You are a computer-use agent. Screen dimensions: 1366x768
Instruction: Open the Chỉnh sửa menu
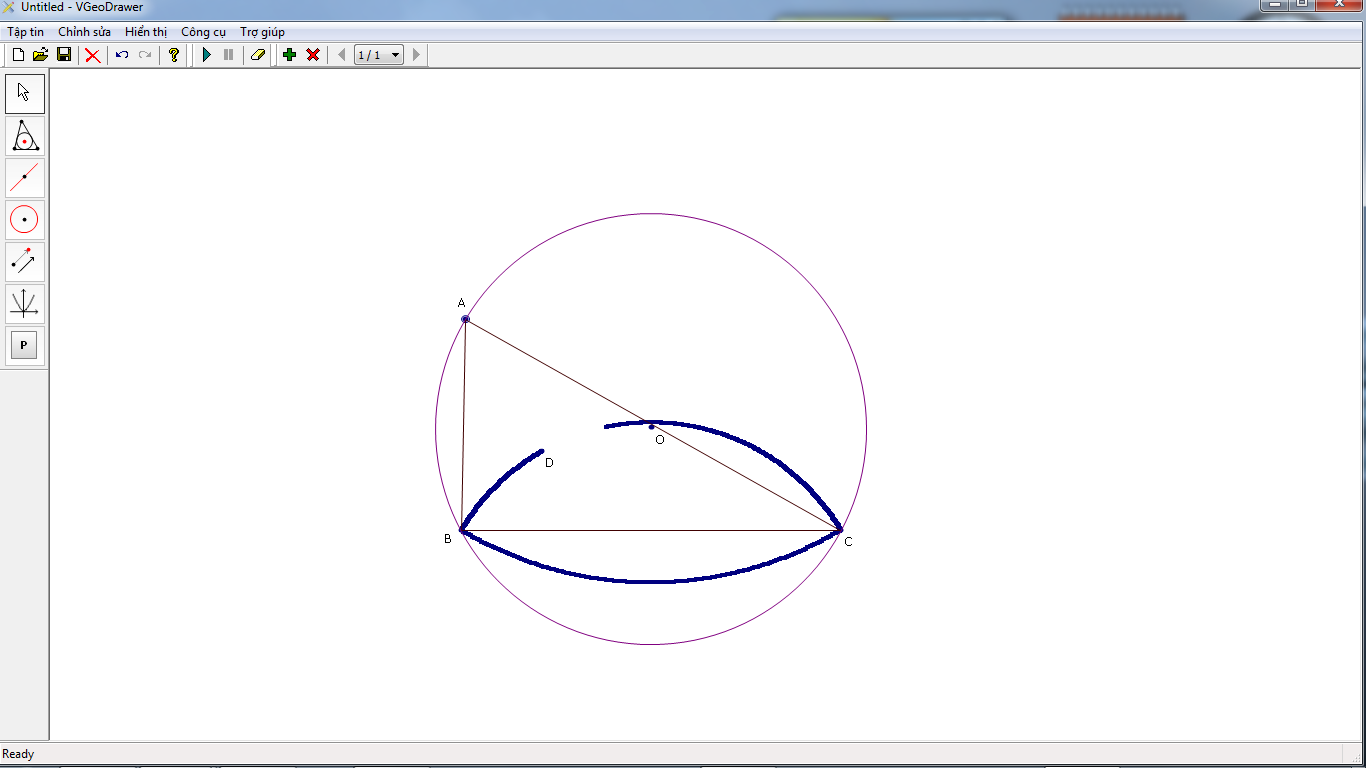[85, 32]
